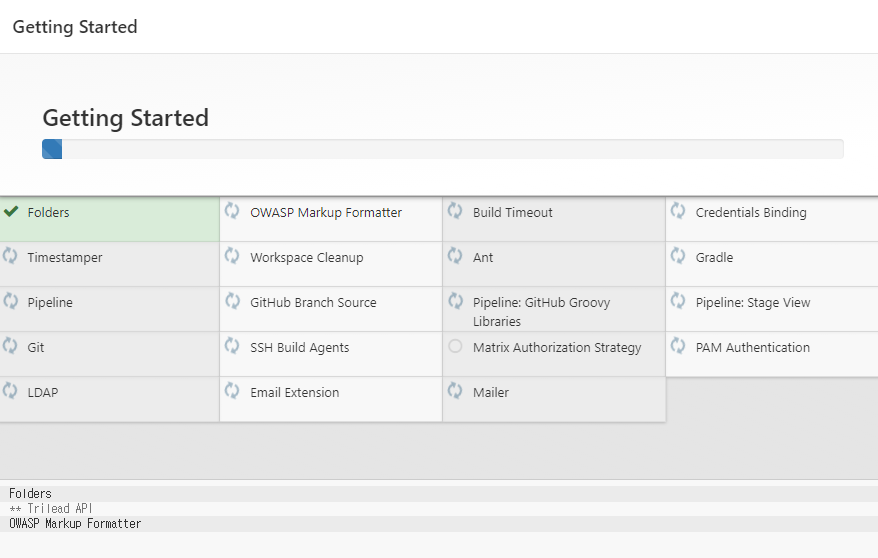
Task: Click the spinner icon beside SSH Build Agents
Action: click(232, 346)
